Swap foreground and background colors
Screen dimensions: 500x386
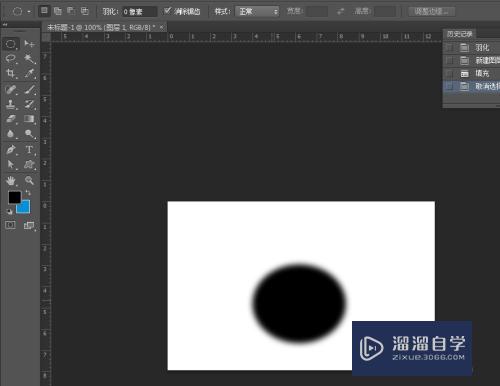(28, 193)
